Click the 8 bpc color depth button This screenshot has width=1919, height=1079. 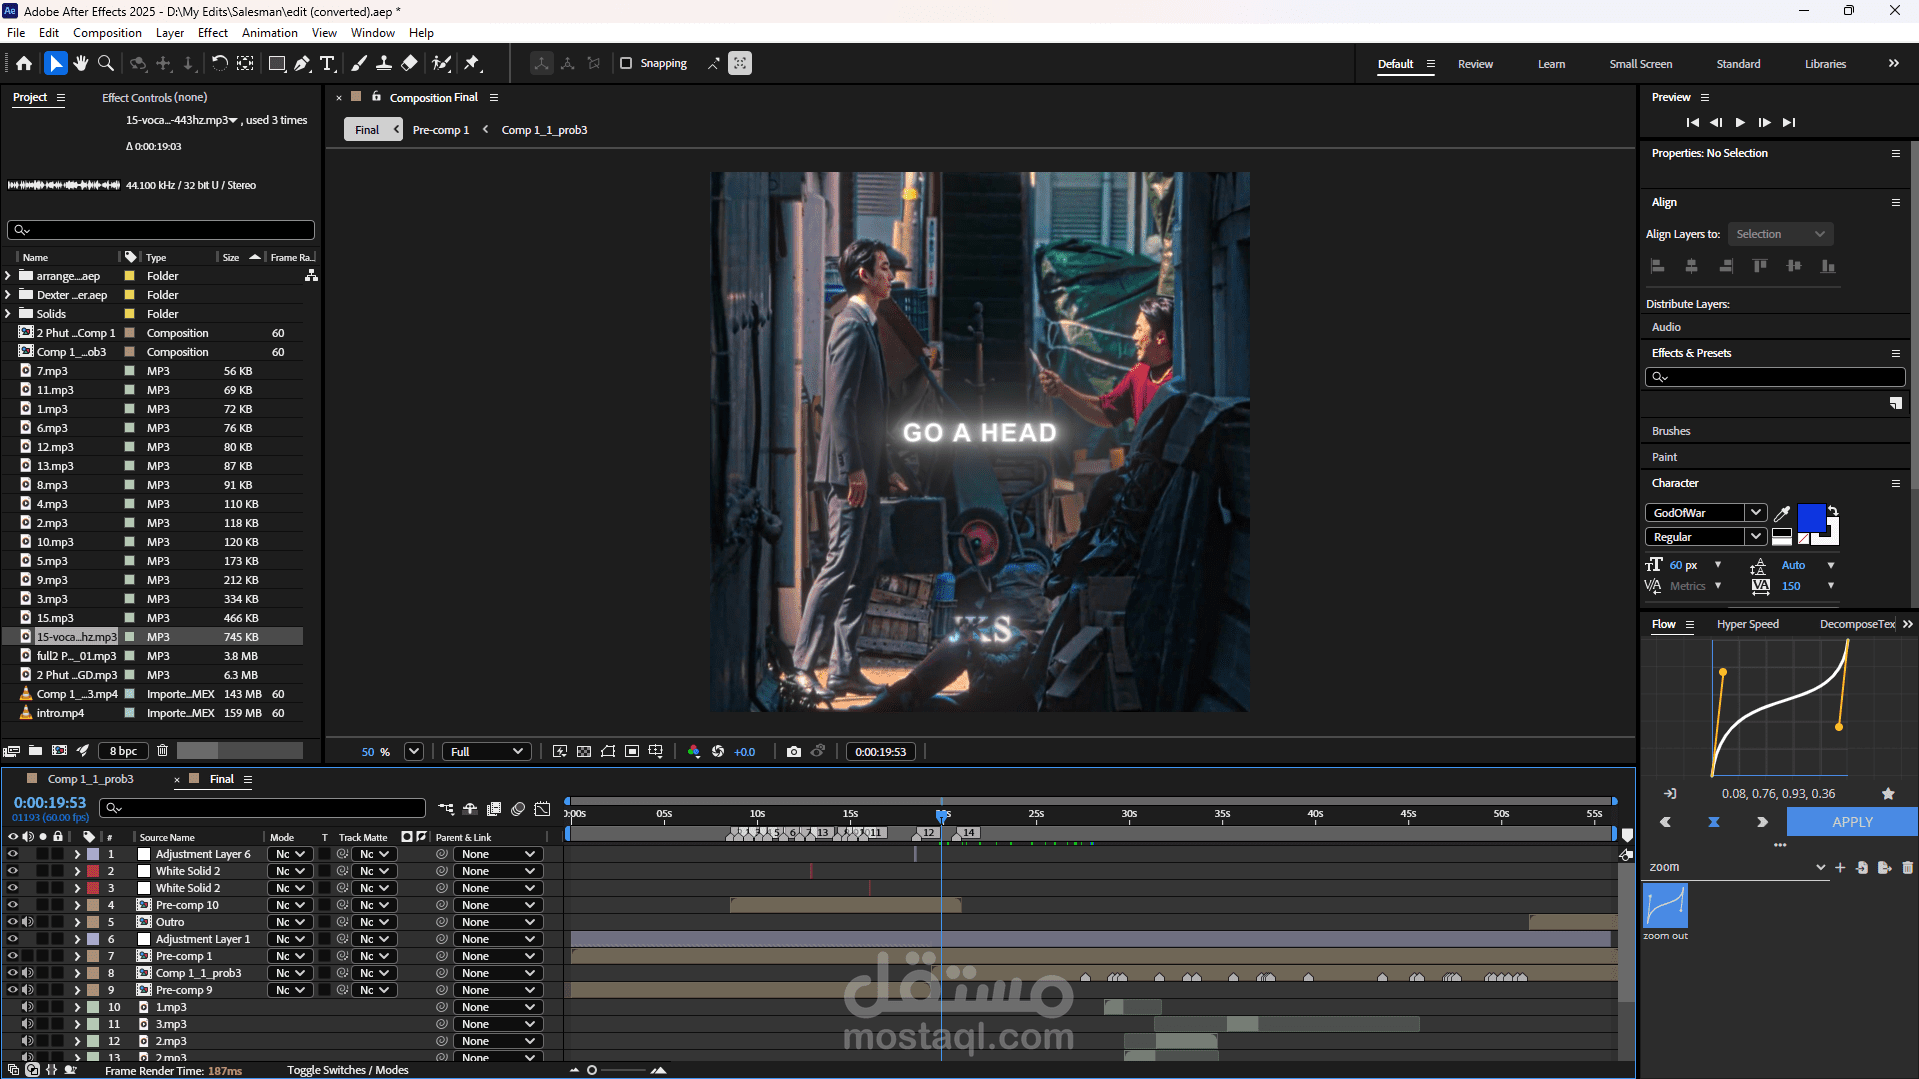(124, 751)
